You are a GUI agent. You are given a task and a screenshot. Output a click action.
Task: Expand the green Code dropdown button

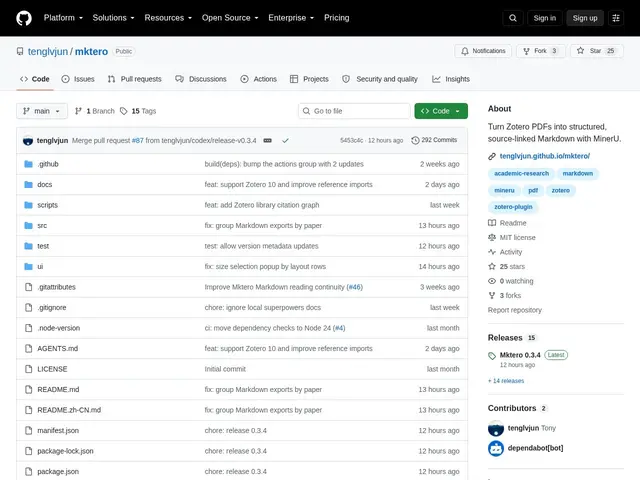[441, 111]
